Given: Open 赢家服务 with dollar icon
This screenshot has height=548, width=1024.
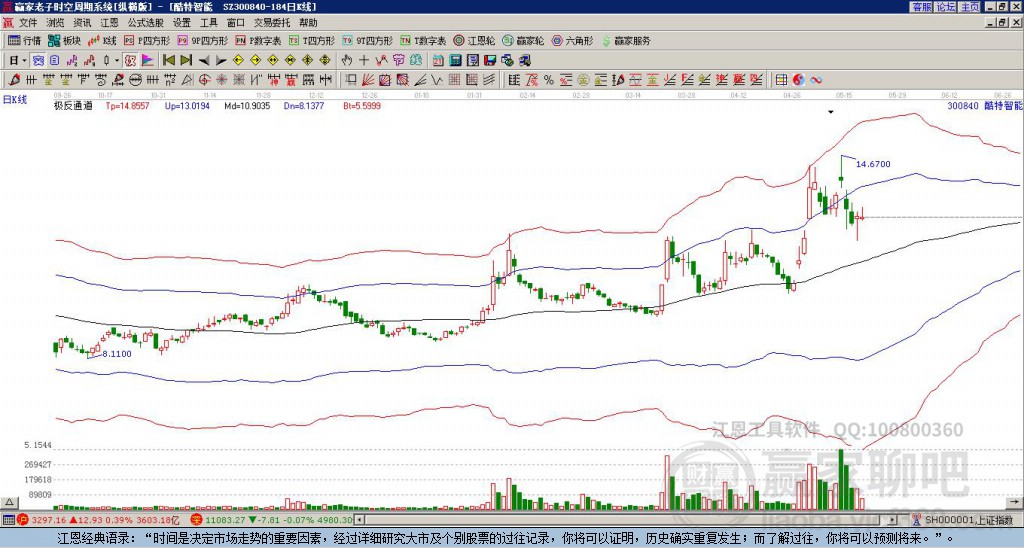Looking at the screenshot, I should click(x=626, y=40).
